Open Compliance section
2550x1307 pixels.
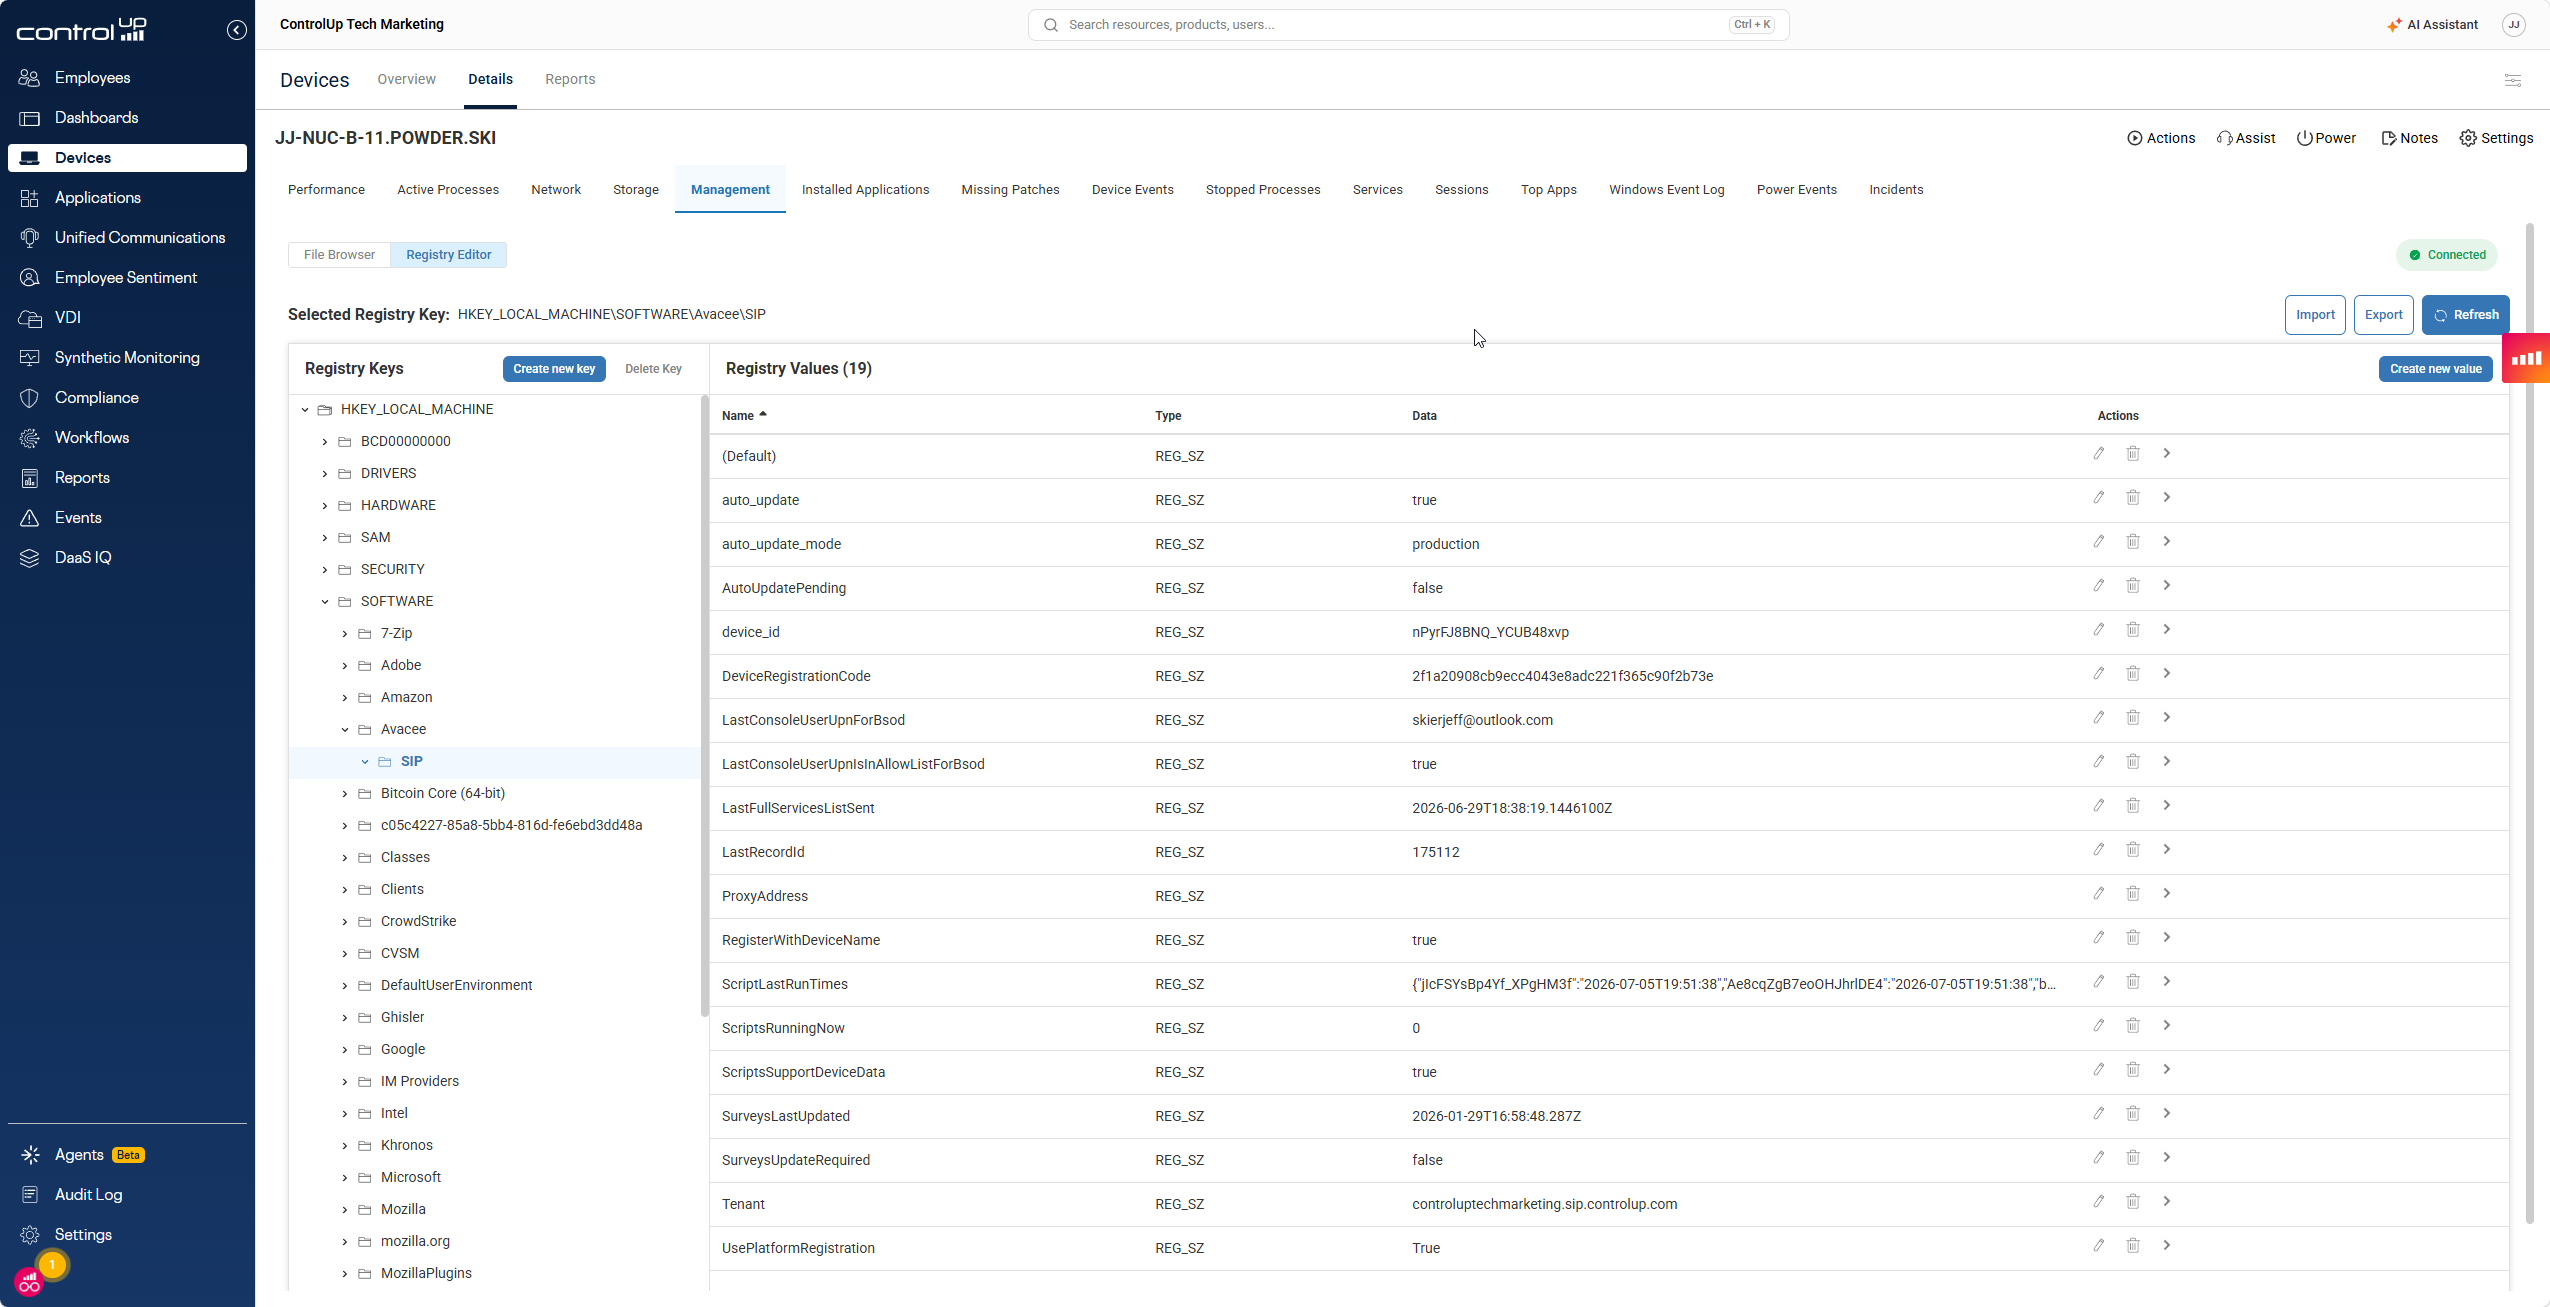click(x=96, y=397)
